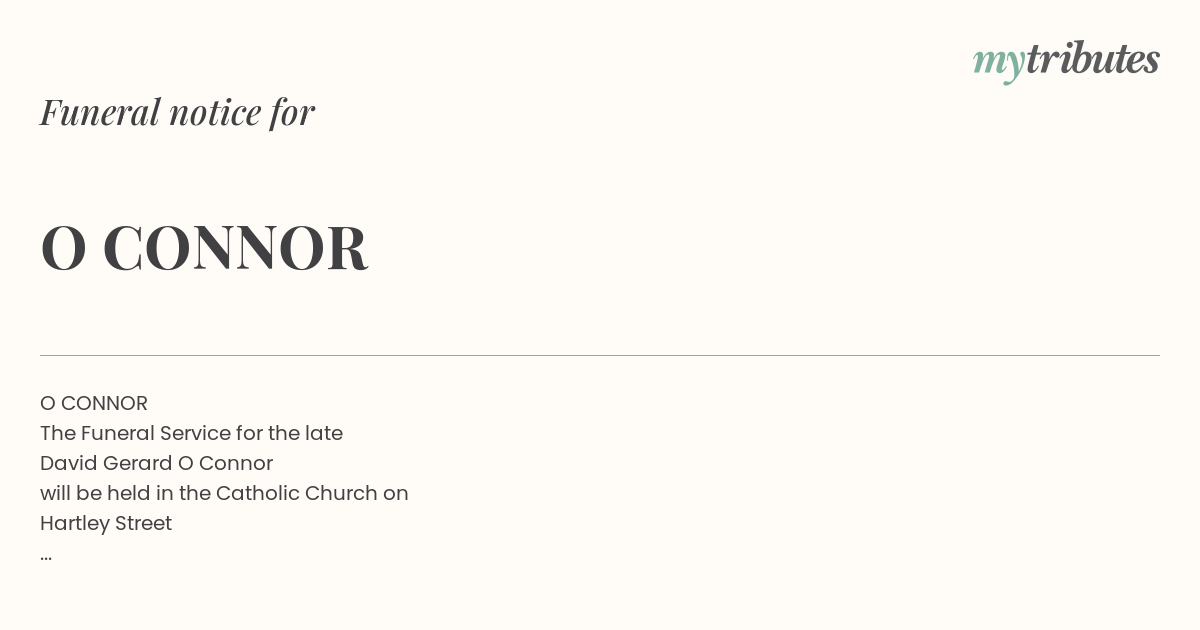
Task: Click the green "my" in the logo
Action: [999, 64]
